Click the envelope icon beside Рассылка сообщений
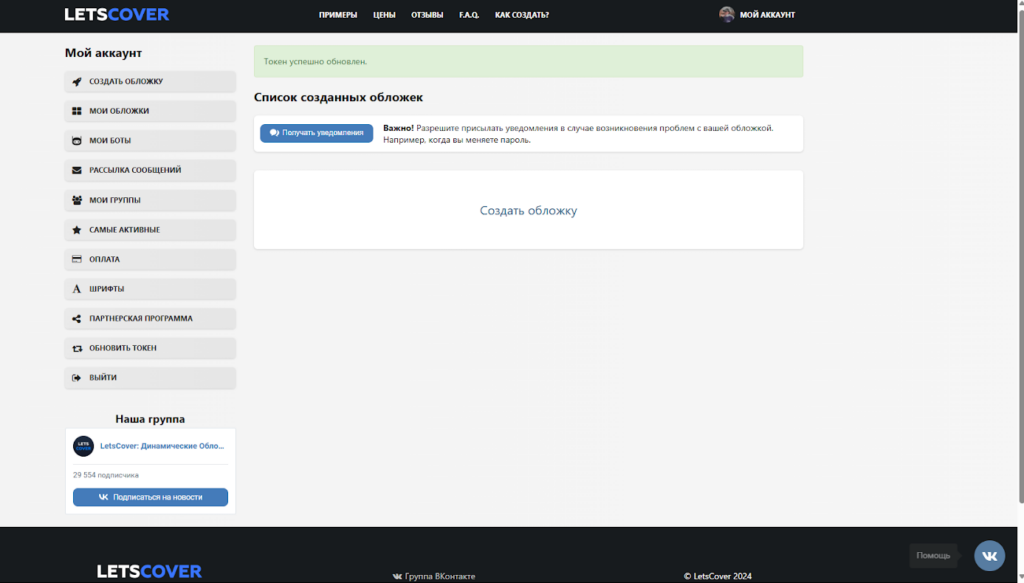Viewport: 1024px width, 583px height. 76,170
